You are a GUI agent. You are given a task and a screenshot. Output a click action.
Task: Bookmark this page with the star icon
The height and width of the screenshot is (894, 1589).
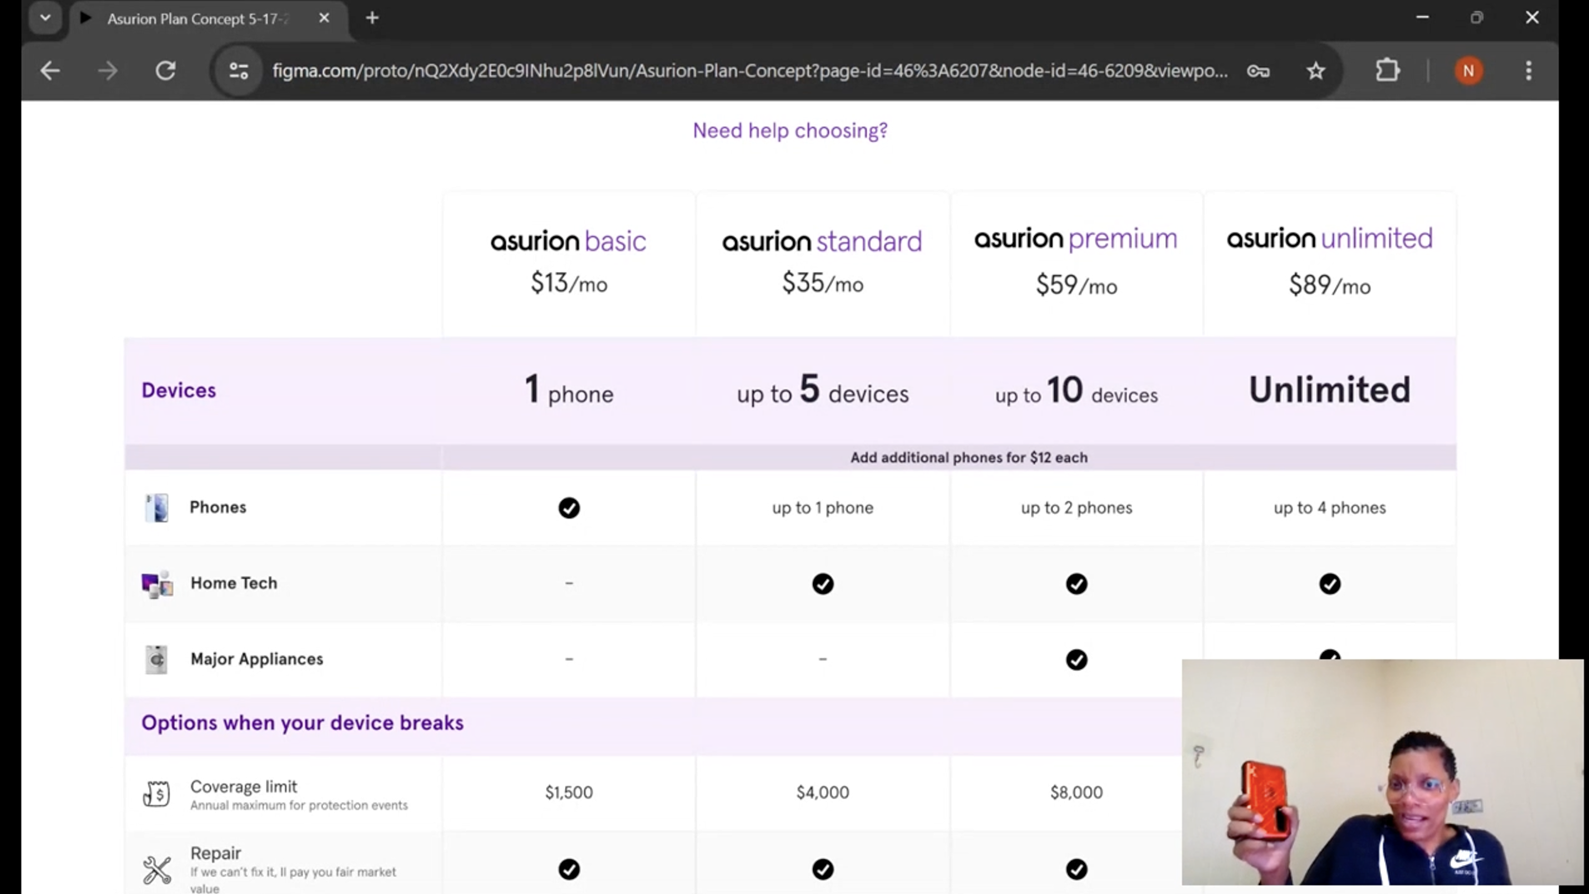tap(1316, 71)
